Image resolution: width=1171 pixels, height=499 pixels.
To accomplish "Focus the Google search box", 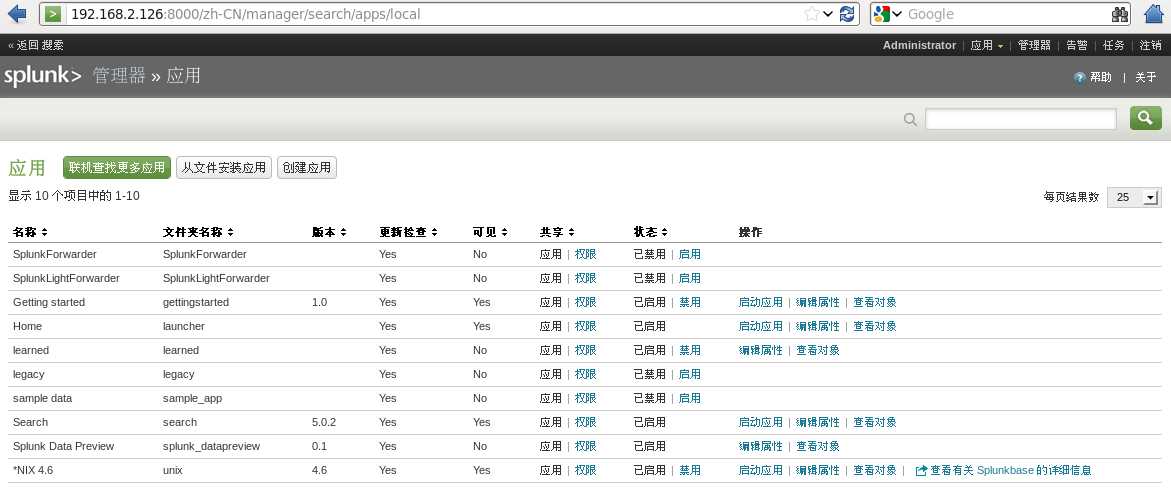I will pyautogui.click(x=1006, y=14).
